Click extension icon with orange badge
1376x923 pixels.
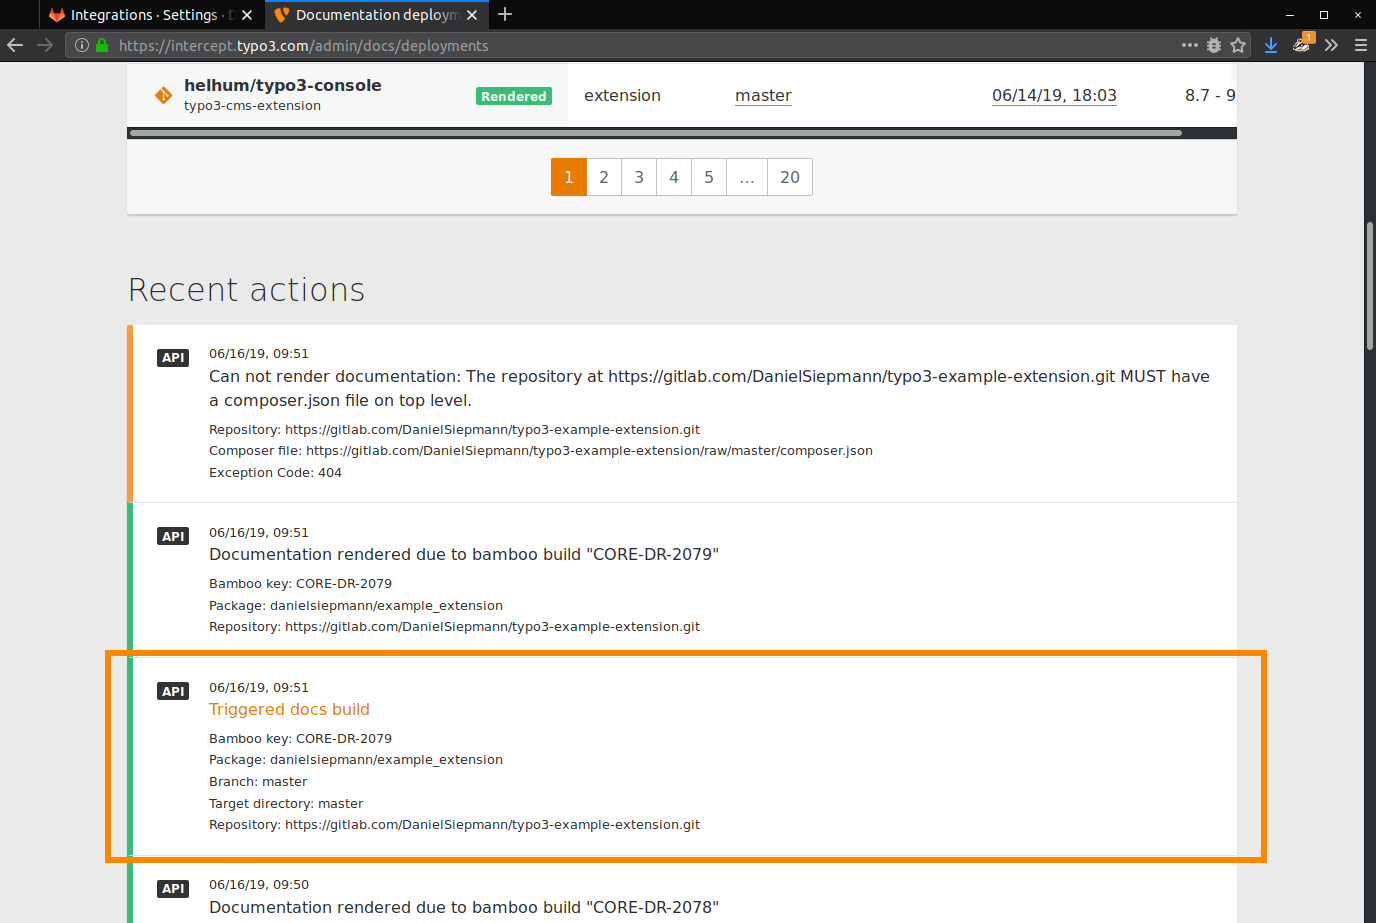pyautogui.click(x=1302, y=43)
